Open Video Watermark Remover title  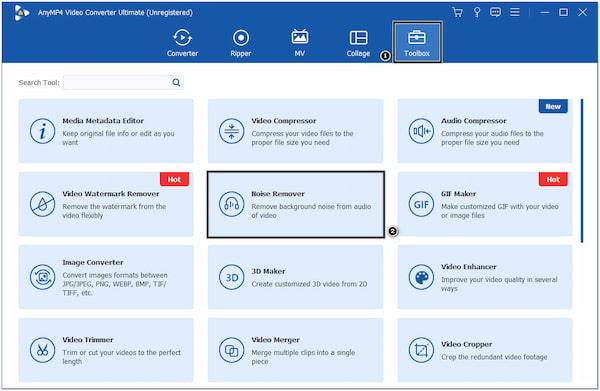coord(111,194)
